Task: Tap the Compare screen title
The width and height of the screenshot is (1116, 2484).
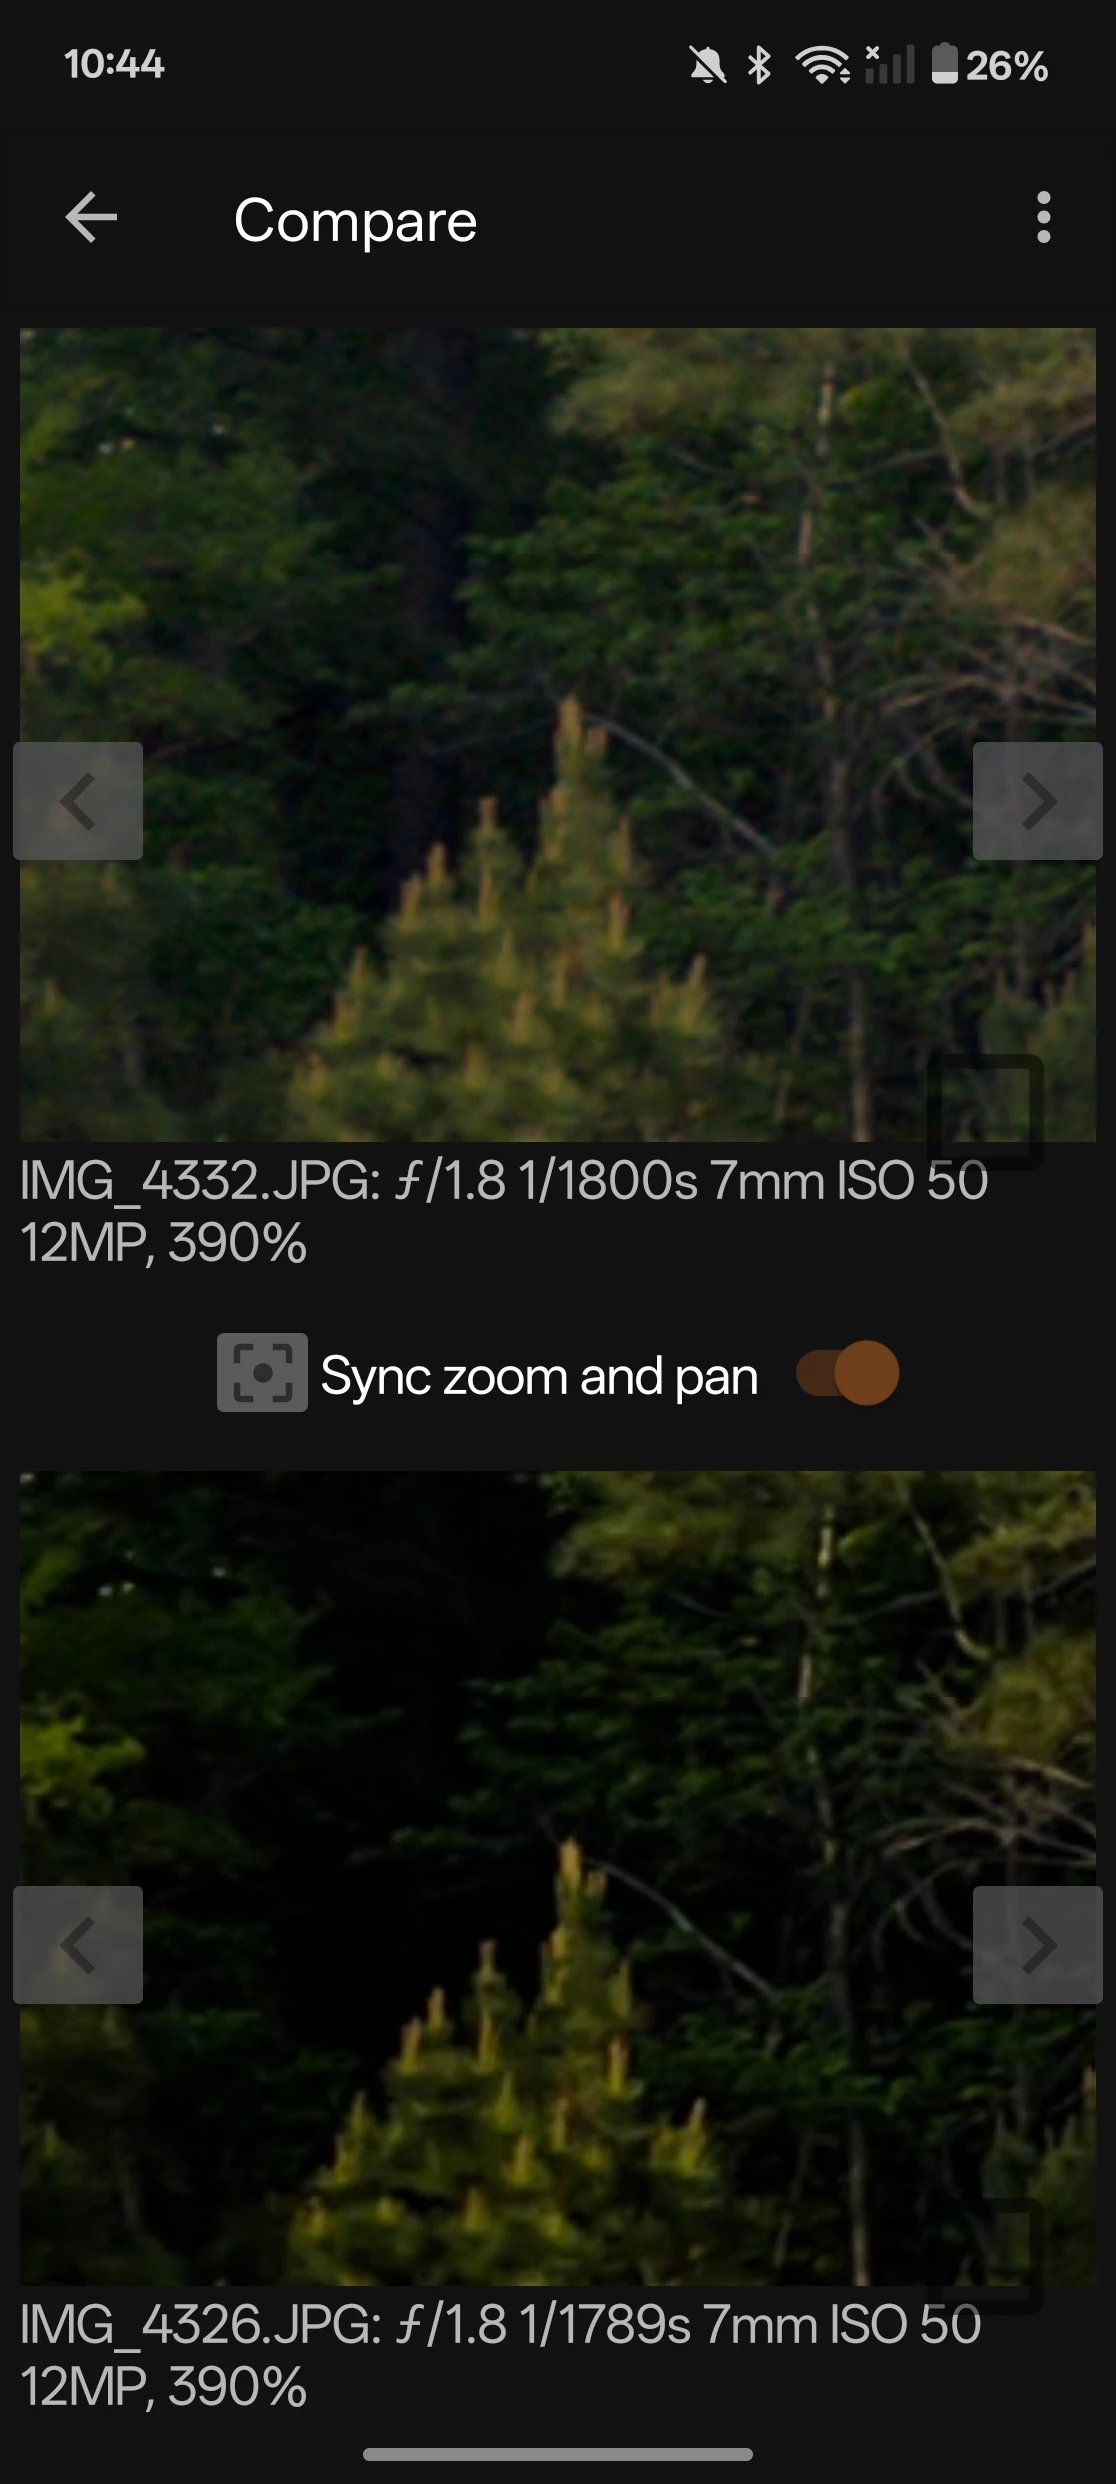Action: pos(355,220)
